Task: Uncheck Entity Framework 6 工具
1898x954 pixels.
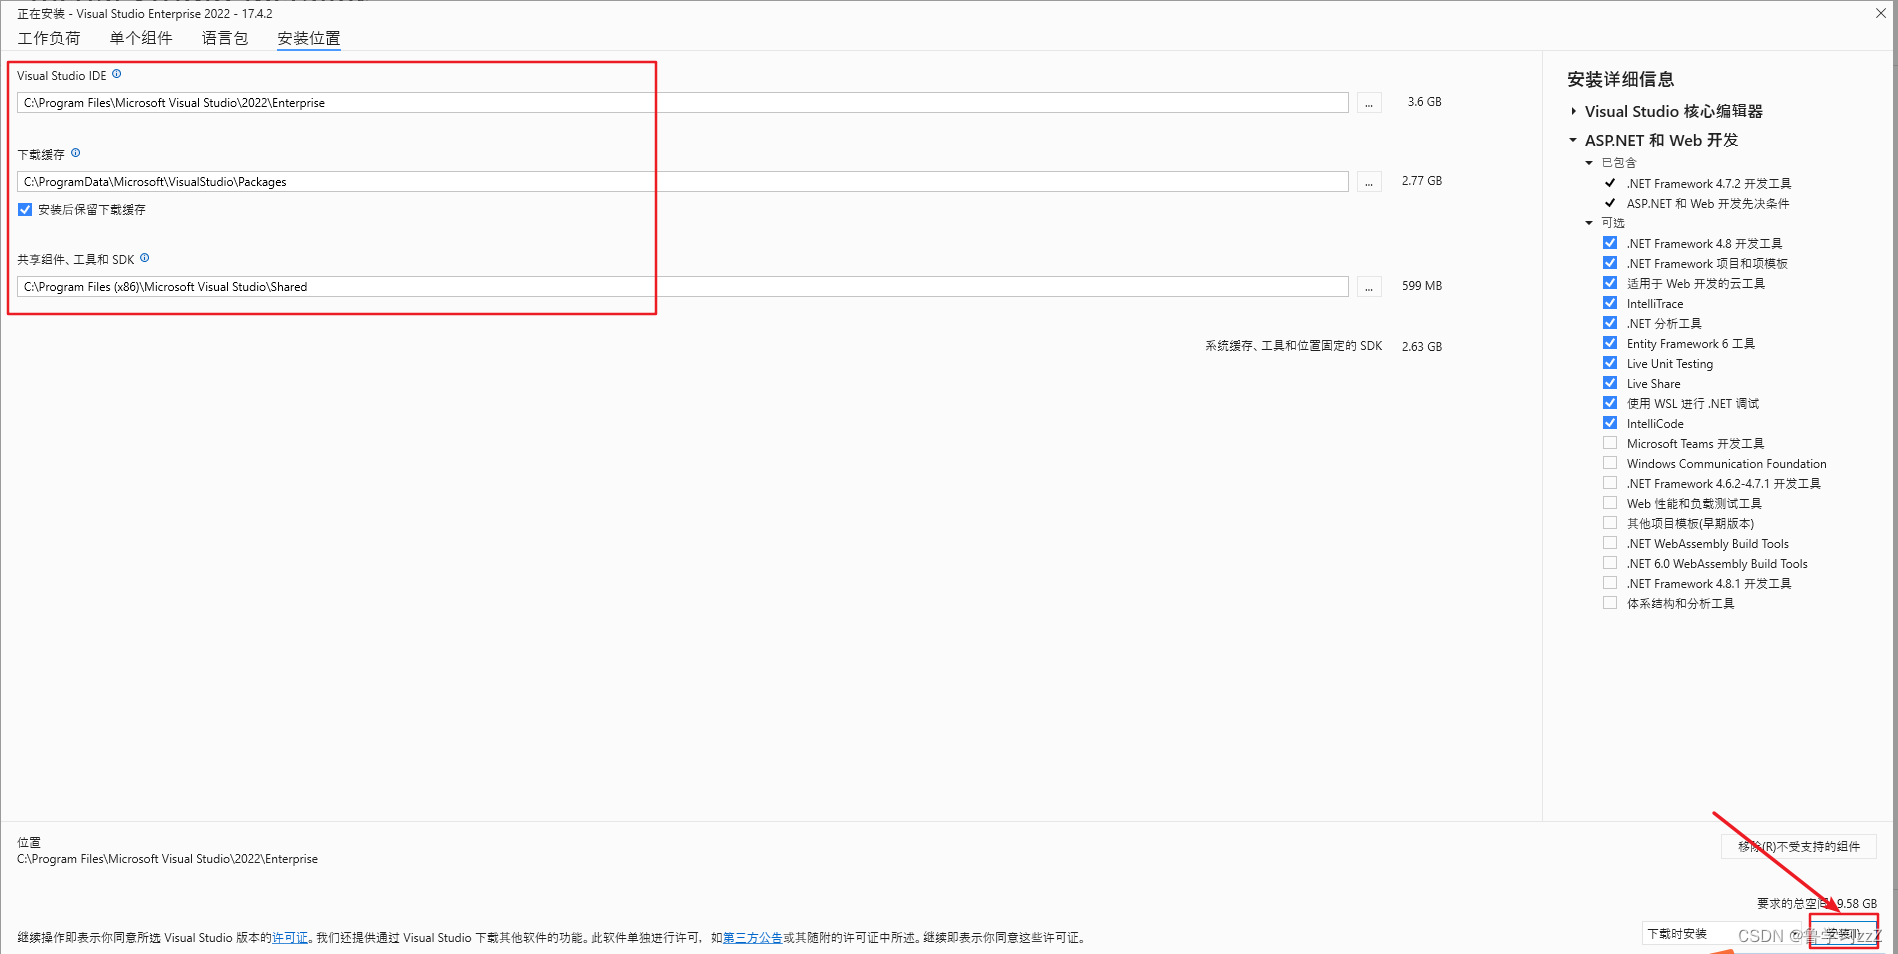Action: 1610,343
